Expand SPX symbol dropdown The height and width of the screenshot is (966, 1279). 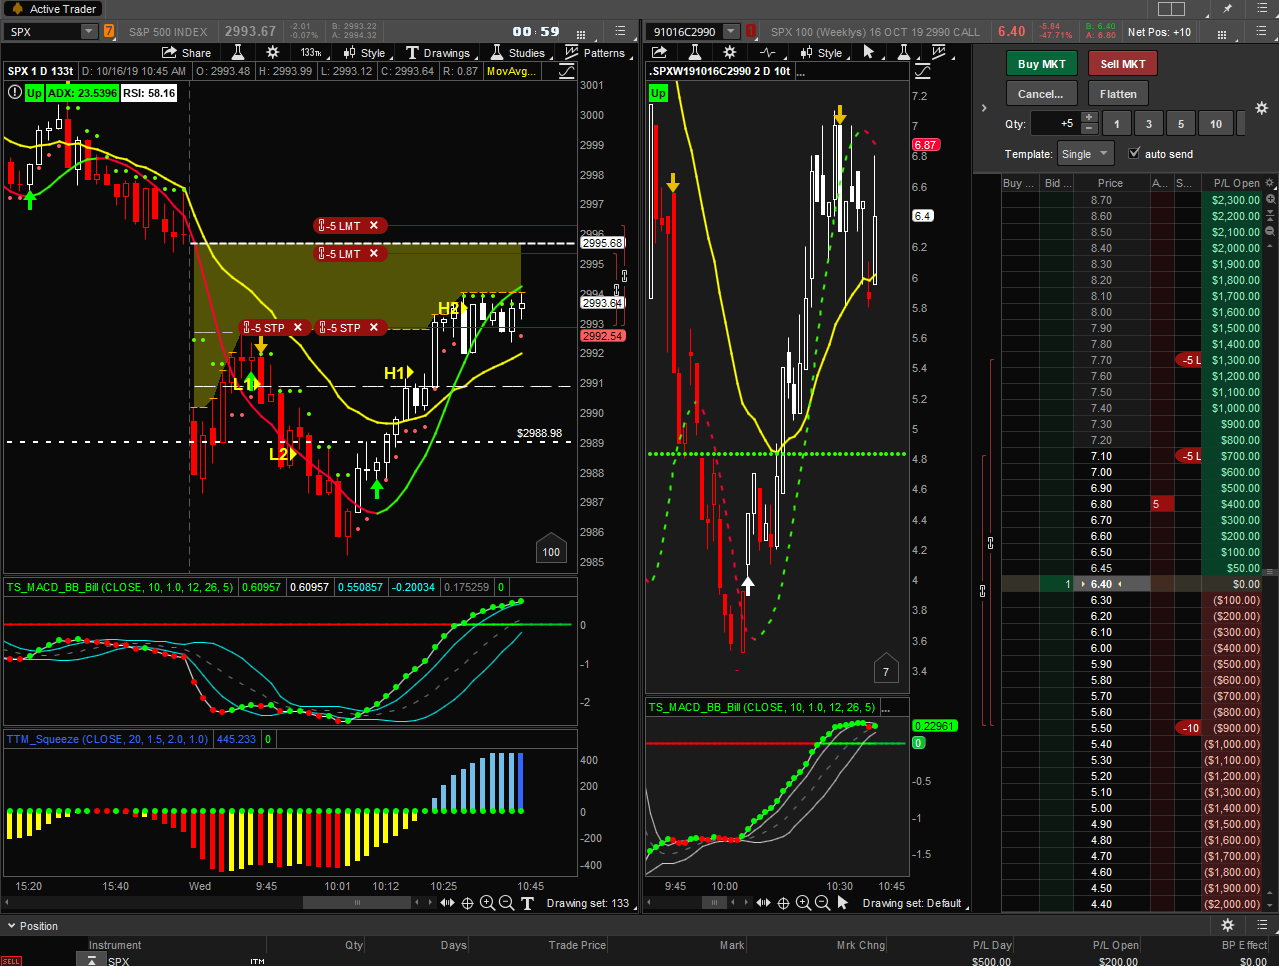coord(88,32)
